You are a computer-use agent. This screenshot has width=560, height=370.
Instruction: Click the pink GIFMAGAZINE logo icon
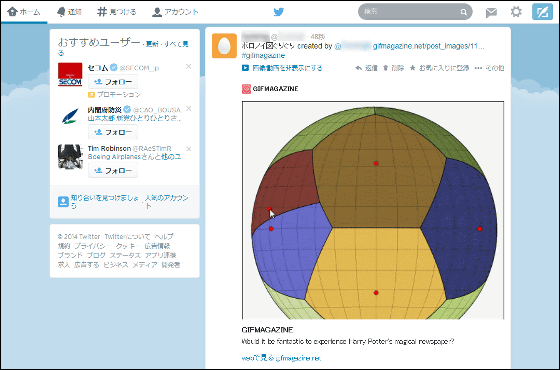click(x=246, y=89)
